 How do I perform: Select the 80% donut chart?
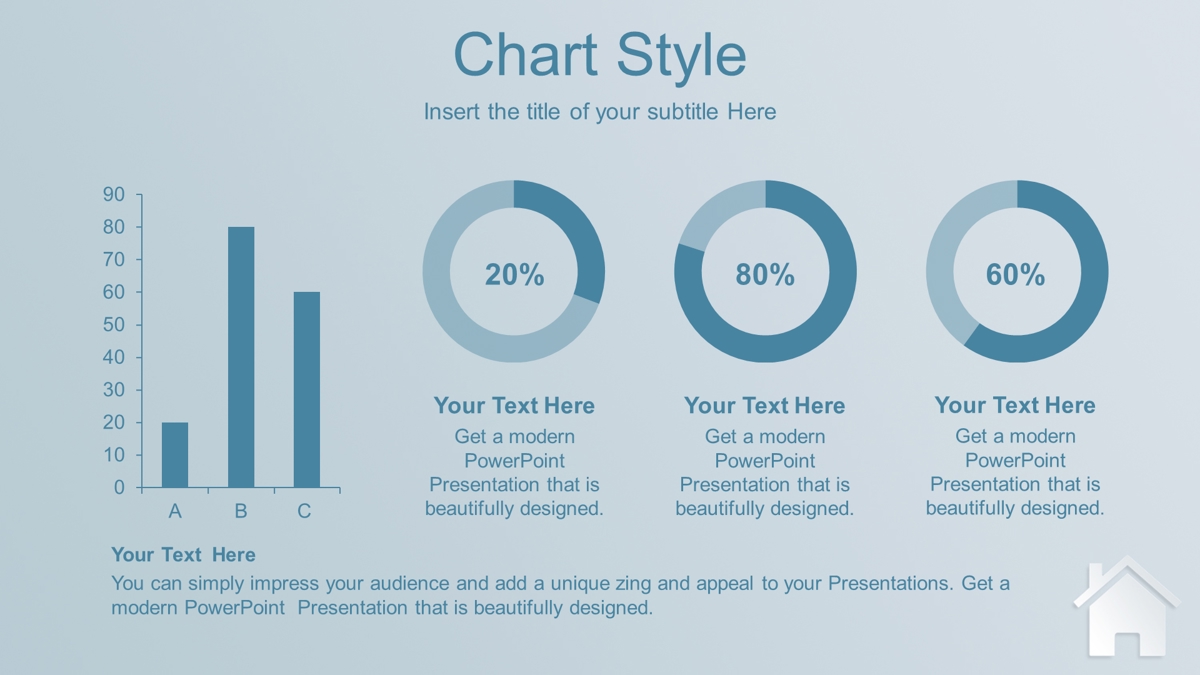(x=765, y=271)
